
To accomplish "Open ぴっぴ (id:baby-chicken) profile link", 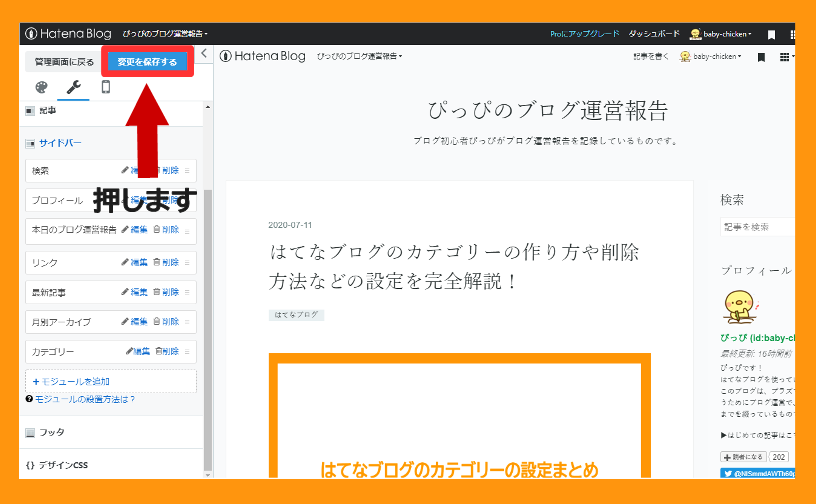I will [758, 338].
